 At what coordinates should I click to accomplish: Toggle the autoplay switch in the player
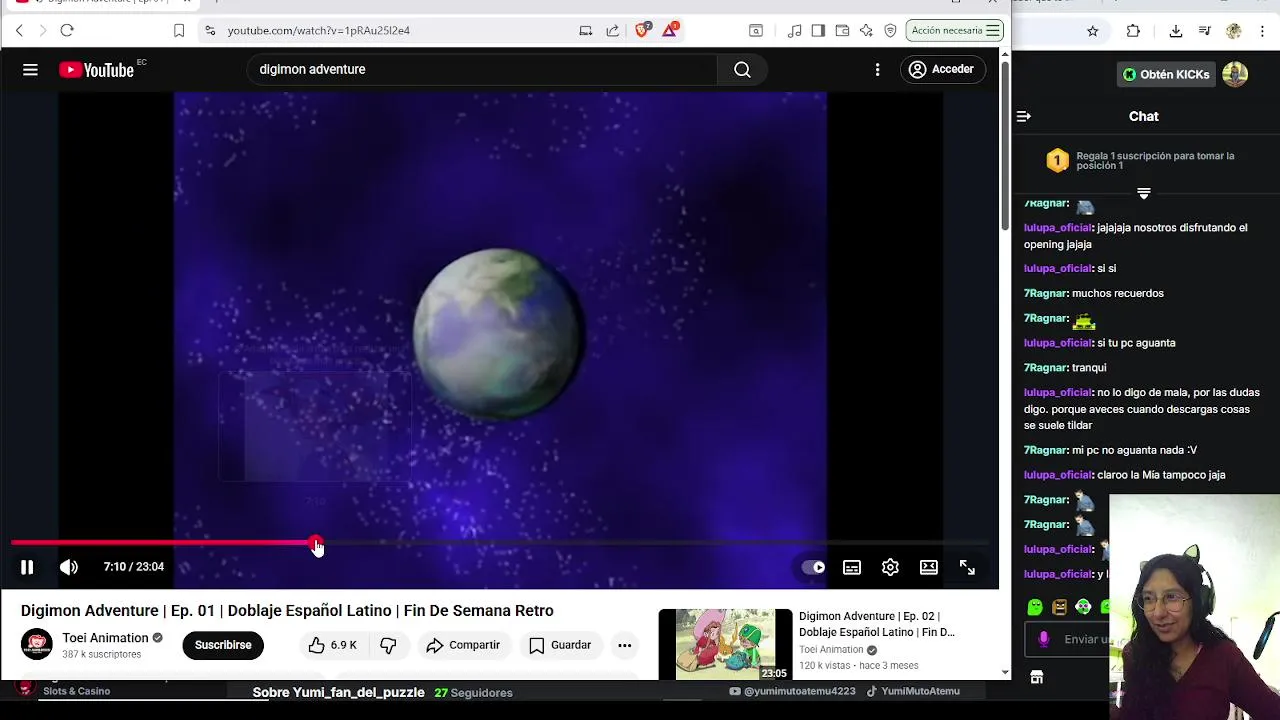tap(813, 567)
